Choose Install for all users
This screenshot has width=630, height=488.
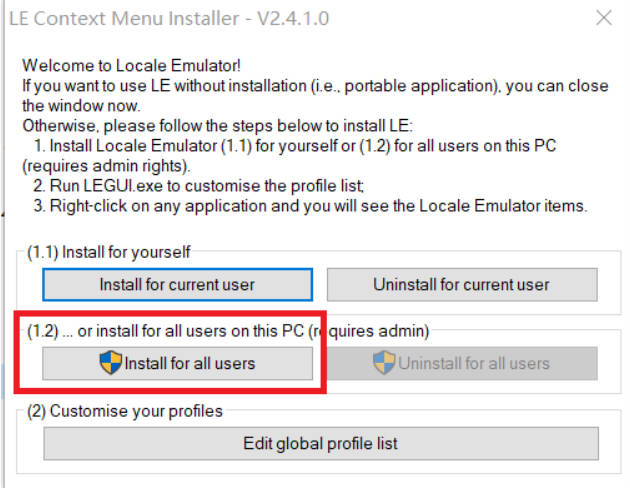coord(178,363)
